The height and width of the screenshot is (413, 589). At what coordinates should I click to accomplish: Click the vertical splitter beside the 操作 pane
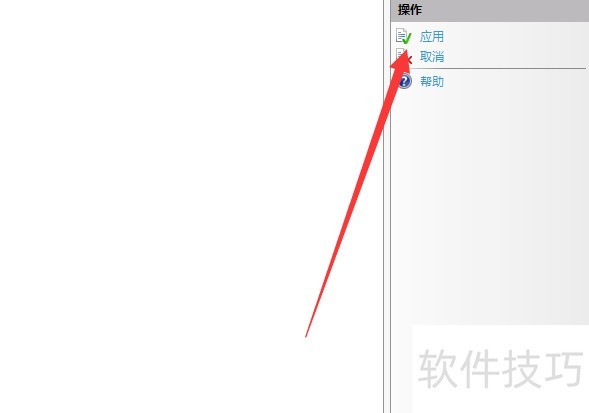click(x=387, y=207)
